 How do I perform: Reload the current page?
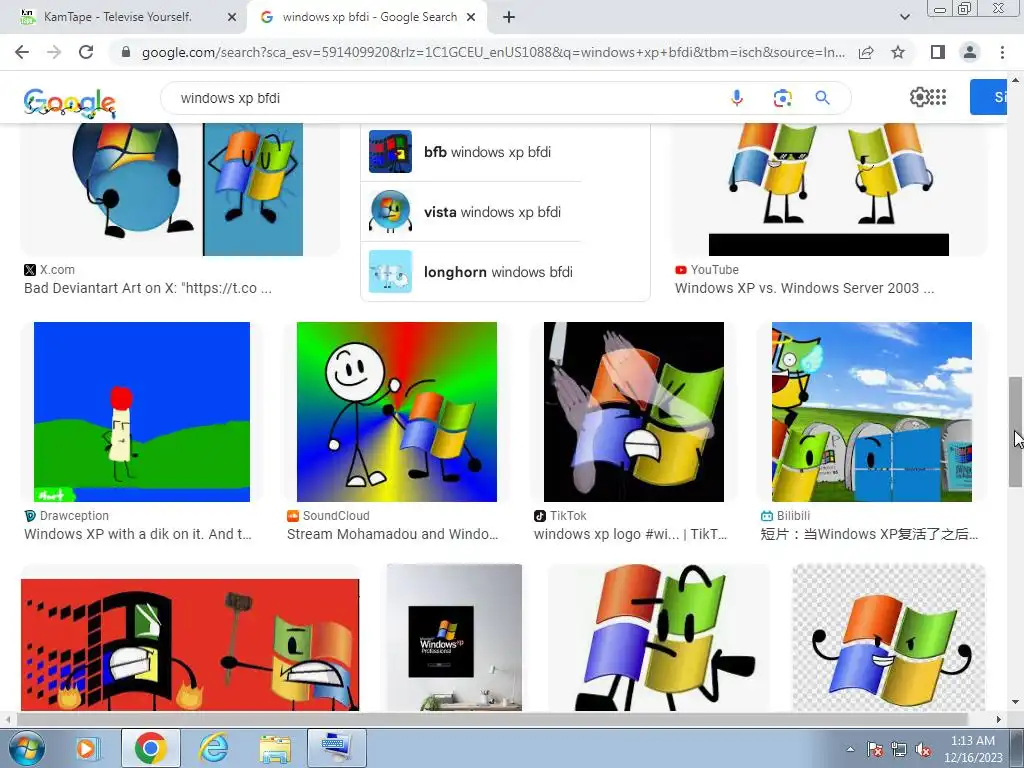pos(86,52)
